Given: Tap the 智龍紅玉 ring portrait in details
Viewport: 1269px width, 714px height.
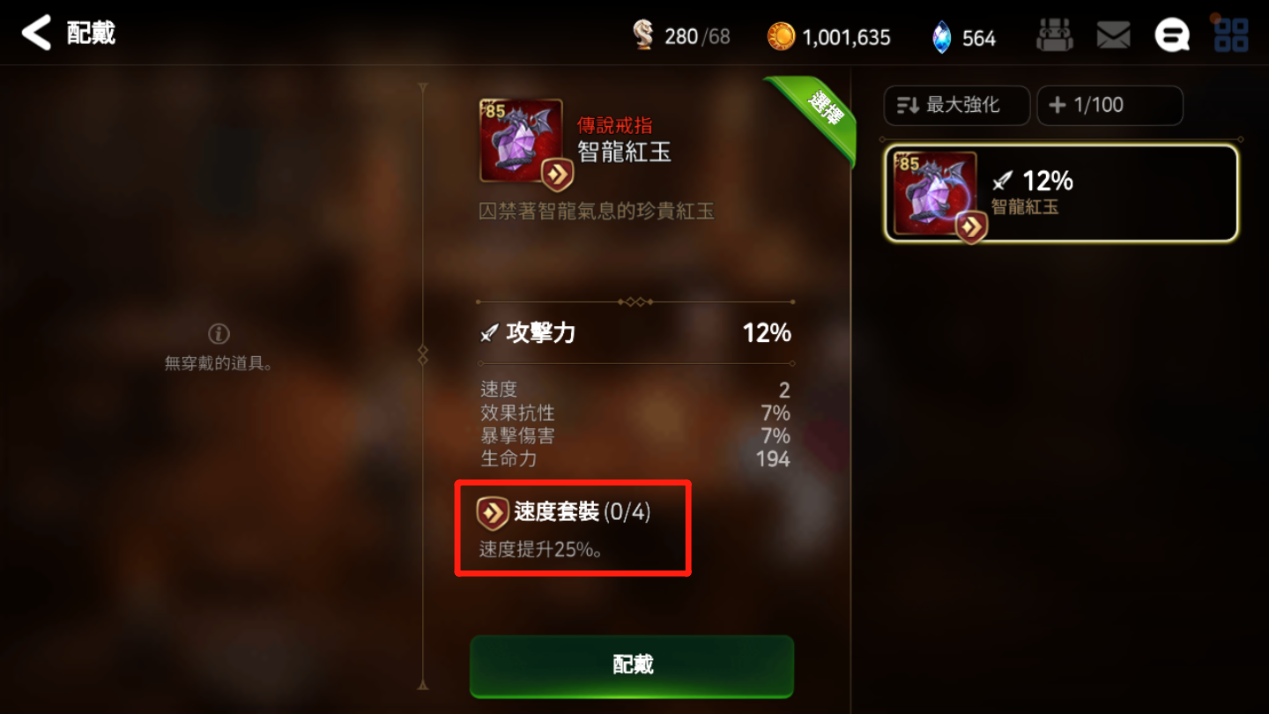Looking at the screenshot, I should [x=521, y=140].
